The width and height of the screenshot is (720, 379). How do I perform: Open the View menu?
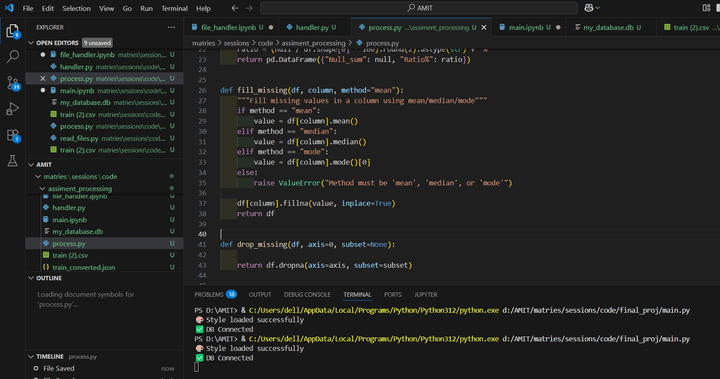tap(107, 8)
